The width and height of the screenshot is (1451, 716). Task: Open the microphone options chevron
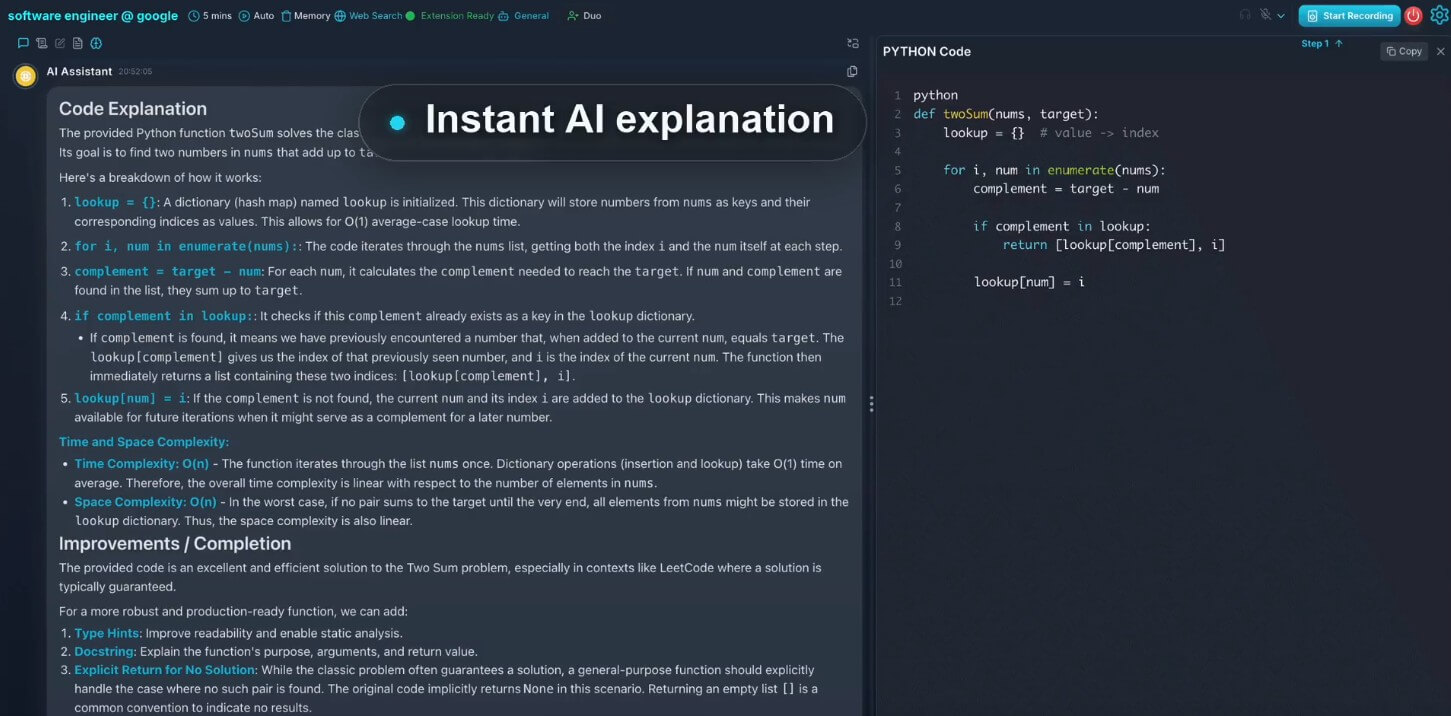[x=1281, y=16]
